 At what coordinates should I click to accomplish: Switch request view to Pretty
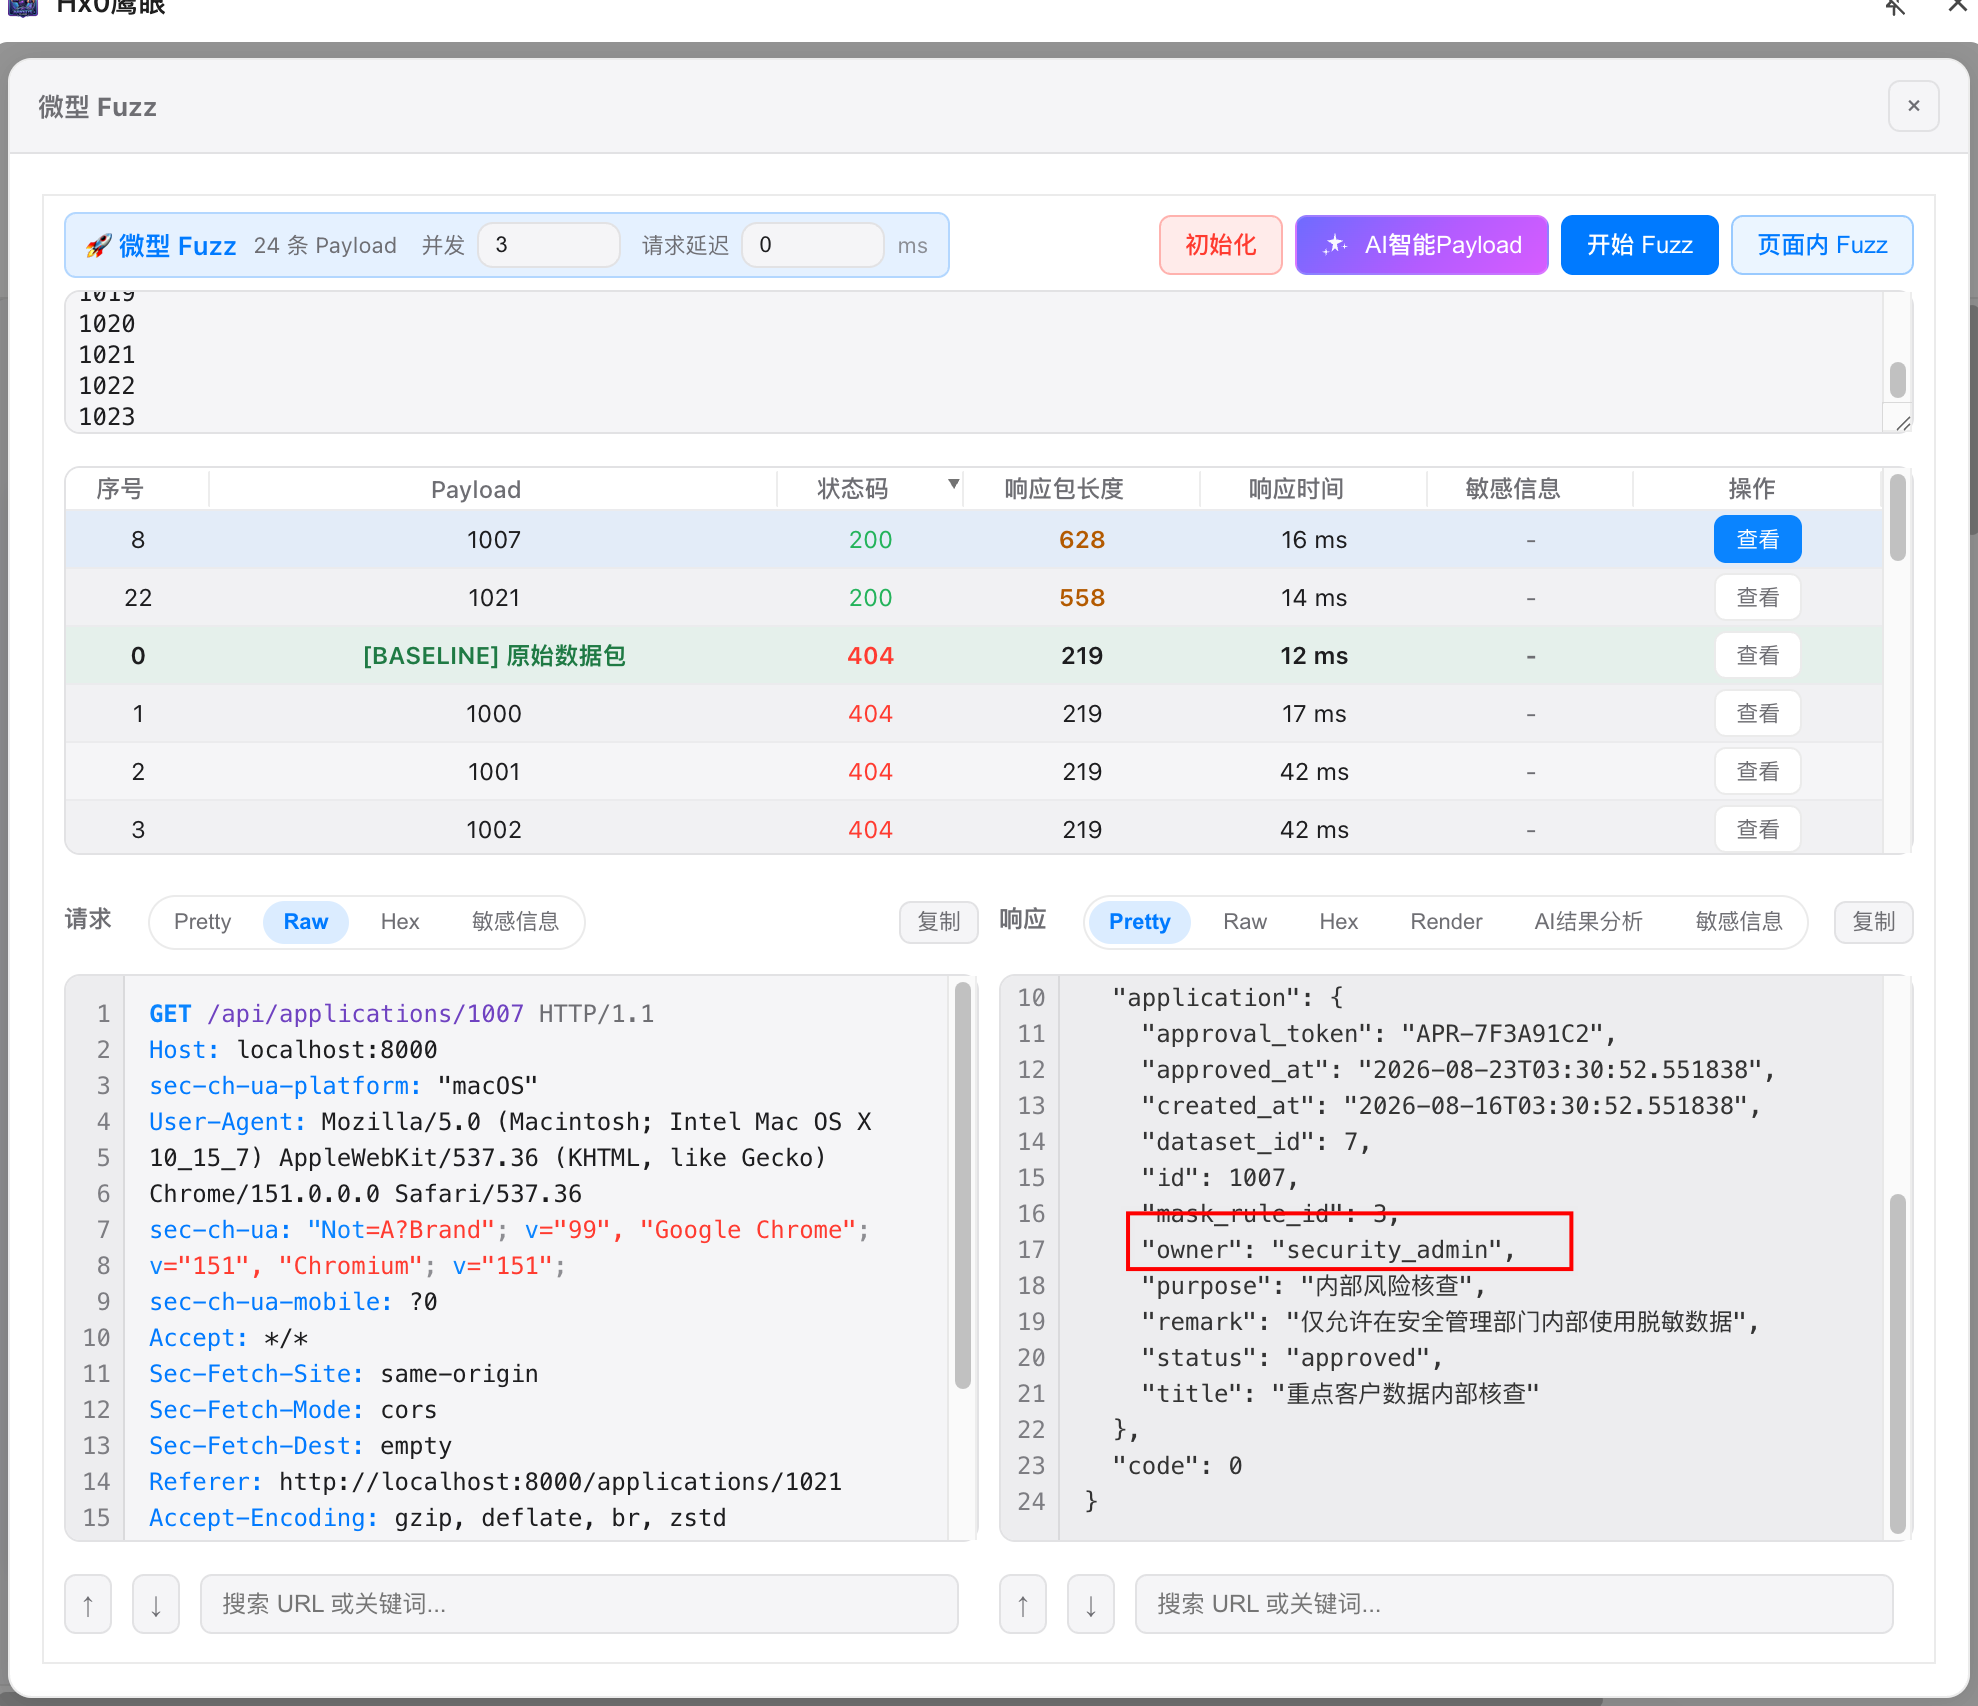pos(202,921)
